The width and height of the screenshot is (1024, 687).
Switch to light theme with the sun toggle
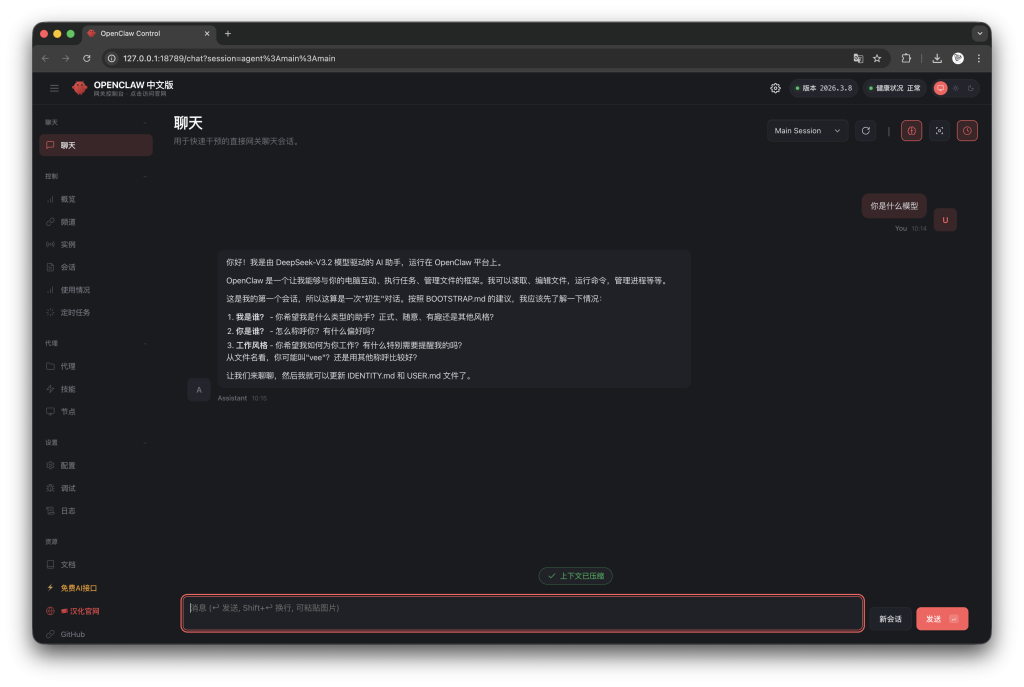[x=955, y=88]
